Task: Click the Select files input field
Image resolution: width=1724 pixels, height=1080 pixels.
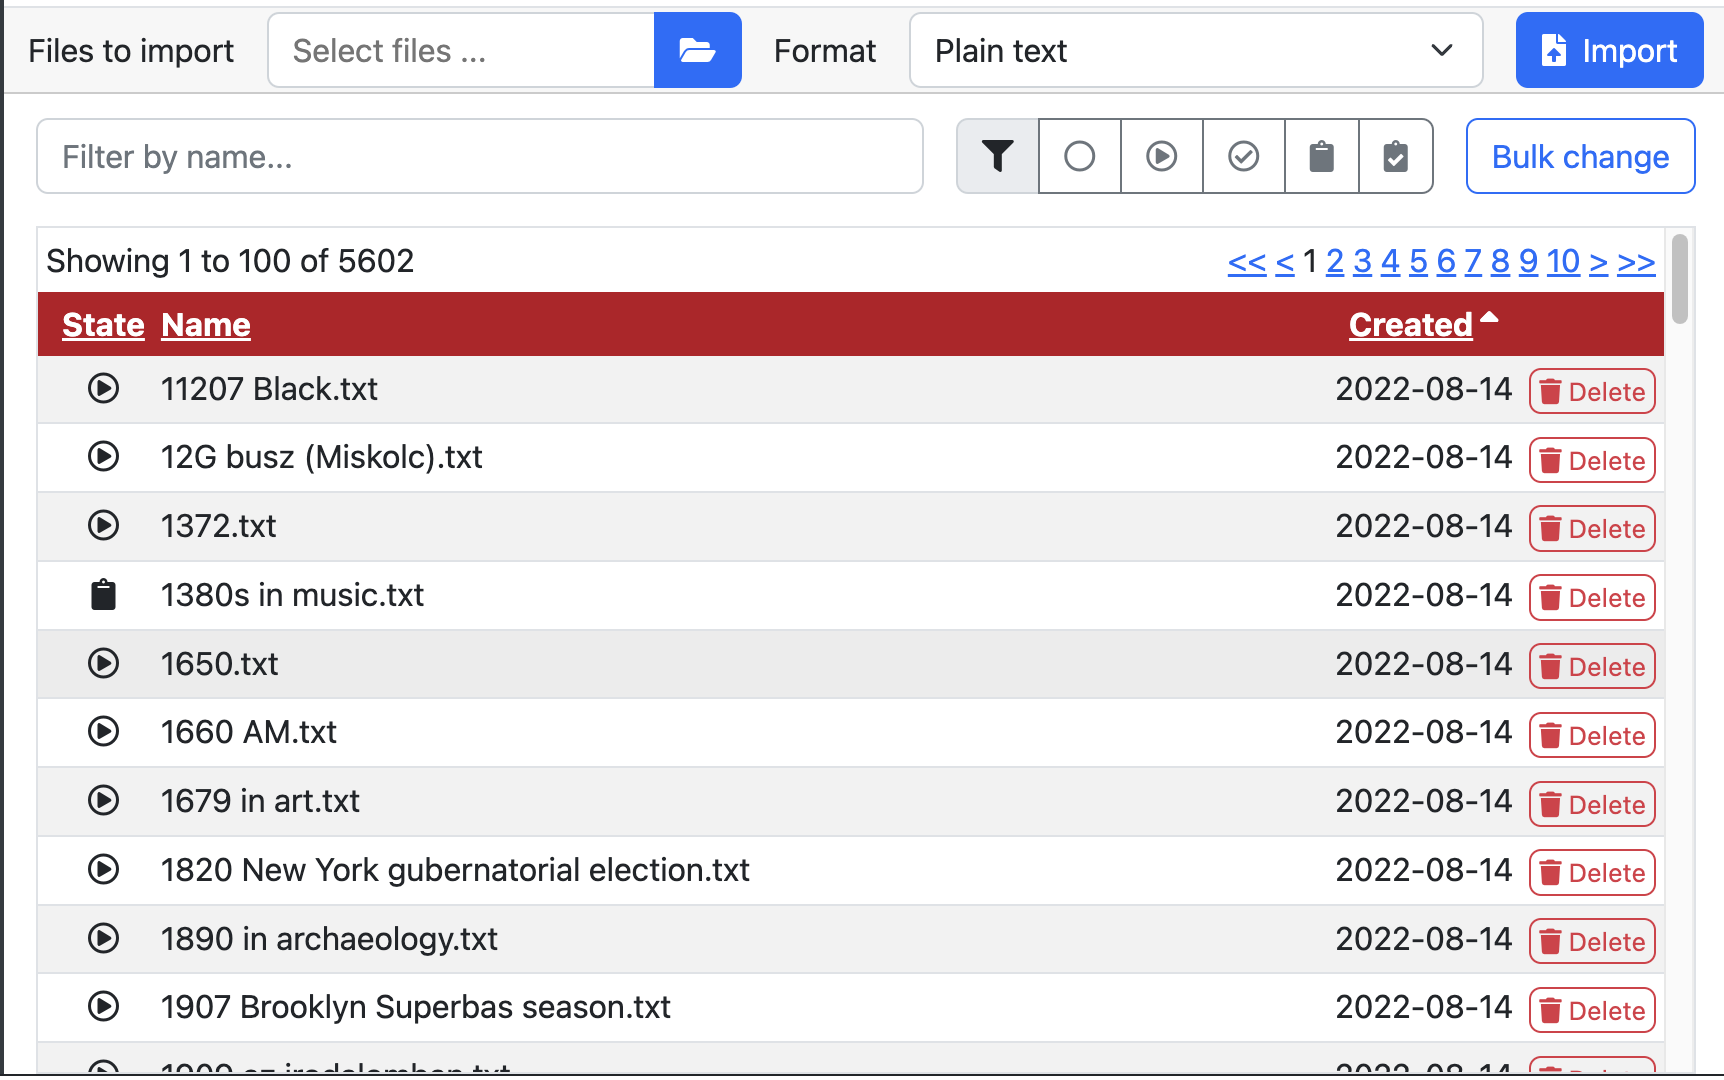Action: [x=461, y=50]
